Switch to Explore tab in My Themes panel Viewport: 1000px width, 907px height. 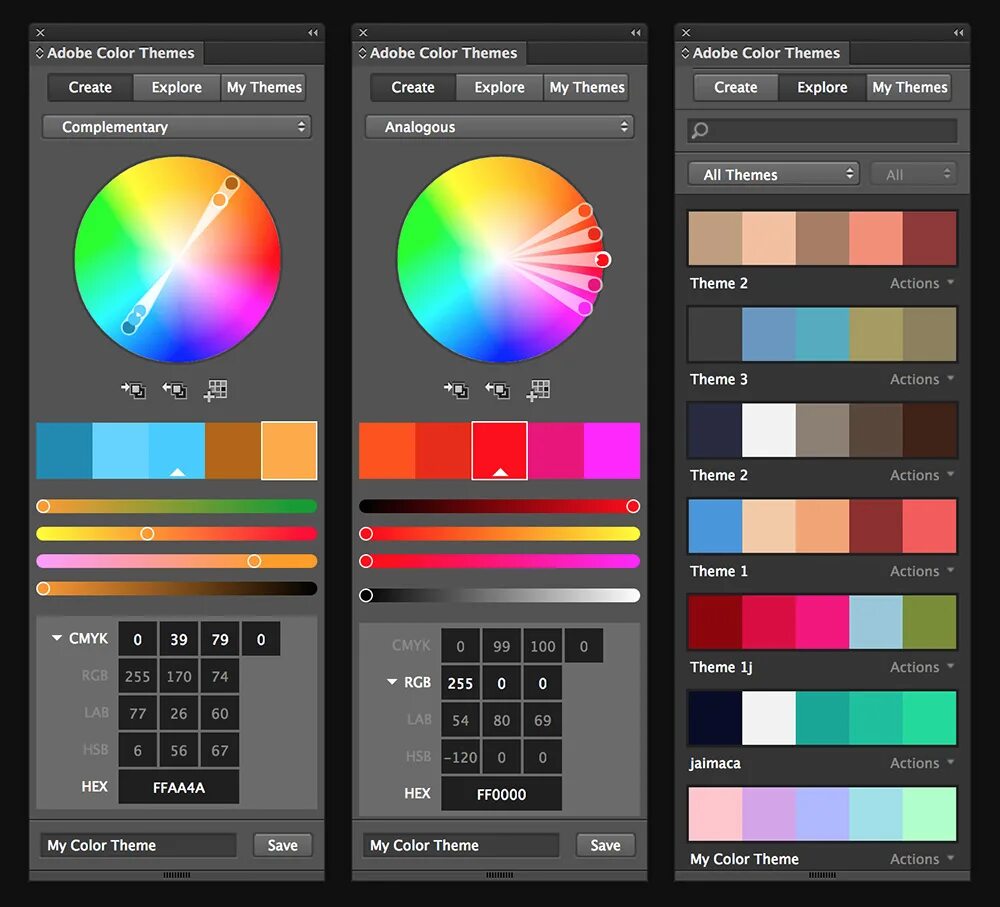(x=822, y=87)
